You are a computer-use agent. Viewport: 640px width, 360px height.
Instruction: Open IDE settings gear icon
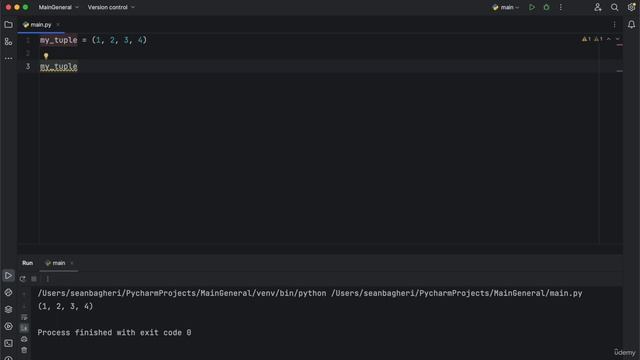click(x=631, y=7)
